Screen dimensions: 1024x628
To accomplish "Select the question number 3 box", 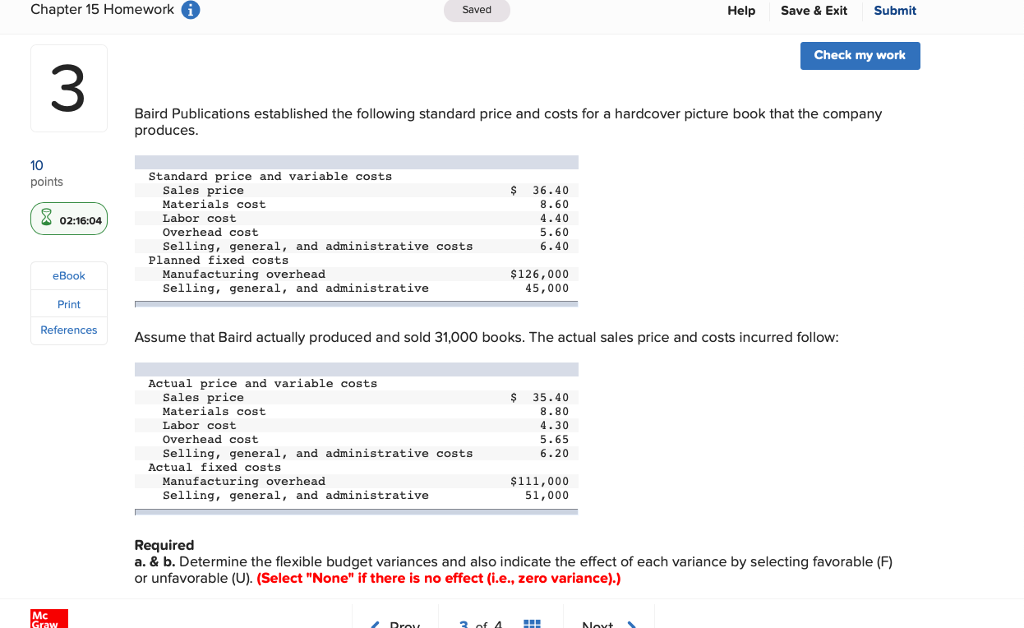I will tap(68, 88).
